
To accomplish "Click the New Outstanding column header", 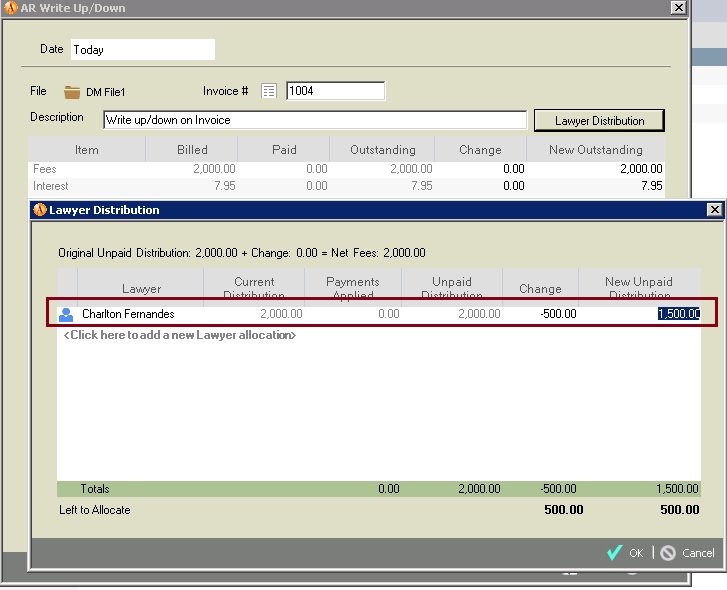I will [x=596, y=149].
